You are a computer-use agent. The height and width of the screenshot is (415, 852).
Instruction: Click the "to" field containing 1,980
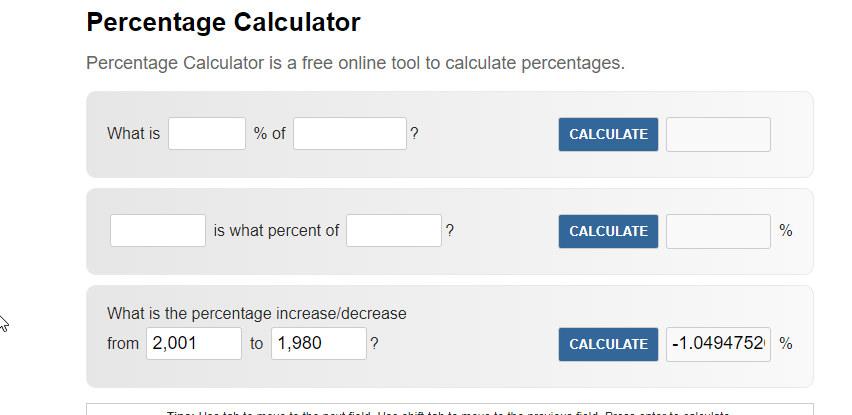(318, 344)
